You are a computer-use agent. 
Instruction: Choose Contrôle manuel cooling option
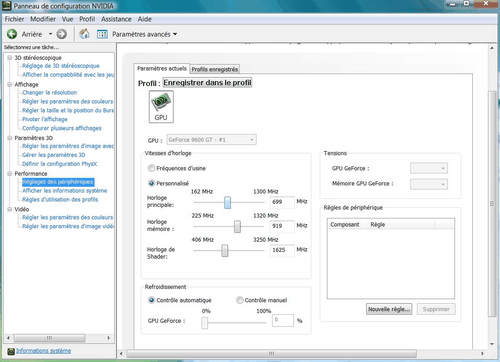tap(239, 300)
